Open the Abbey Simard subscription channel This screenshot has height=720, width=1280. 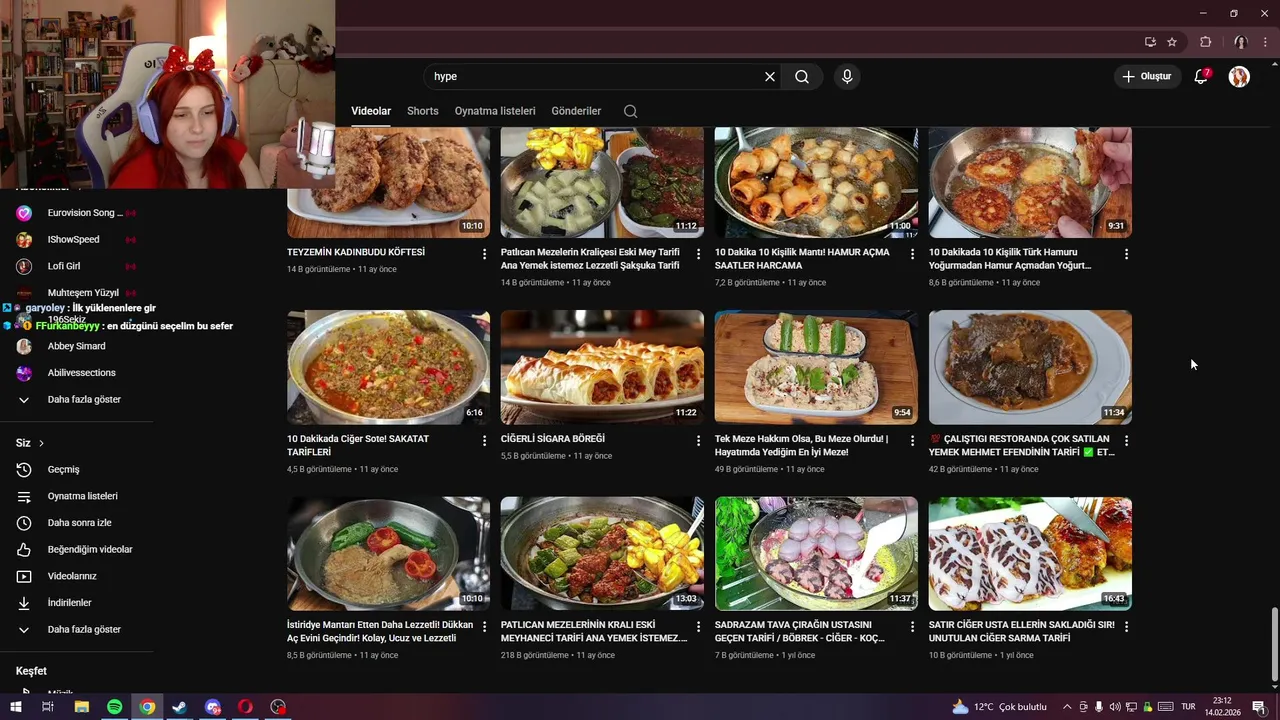pyautogui.click(x=77, y=346)
